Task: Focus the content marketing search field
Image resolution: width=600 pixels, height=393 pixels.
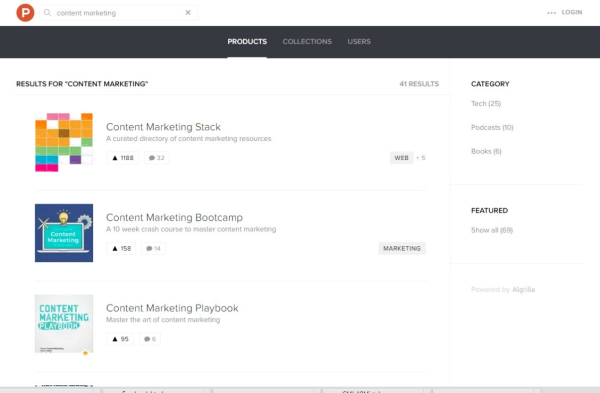Action: 119,13
